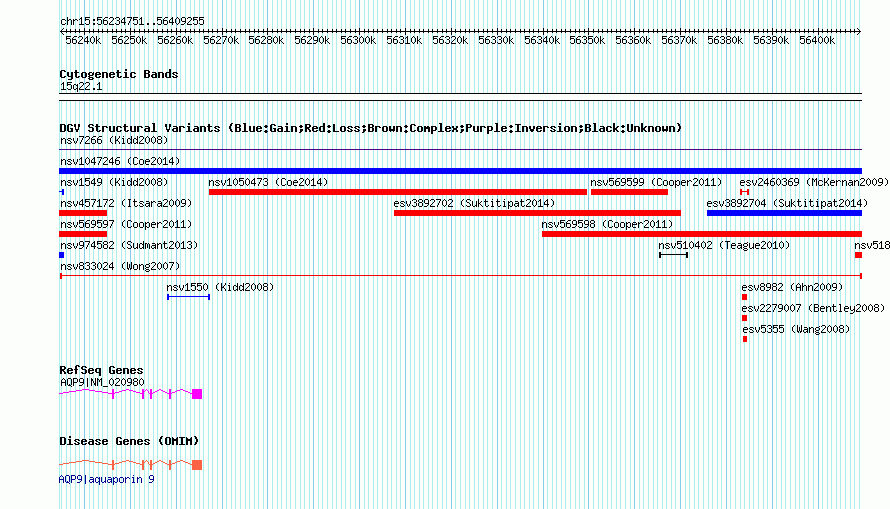Click esv8982 (Ahn2009) label text
This screenshot has height=509, width=890.
click(792, 287)
